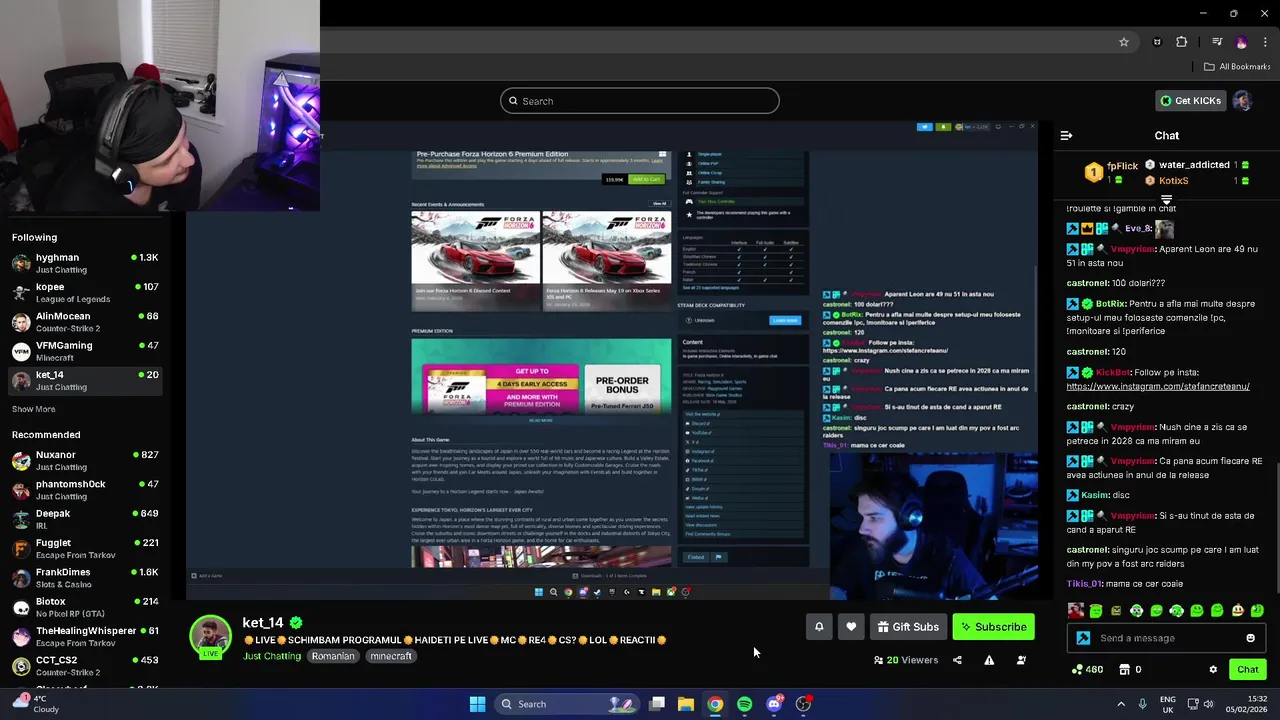Expand the leaderboard drag handle
This screenshot has width=1280, height=720.
point(1166,200)
